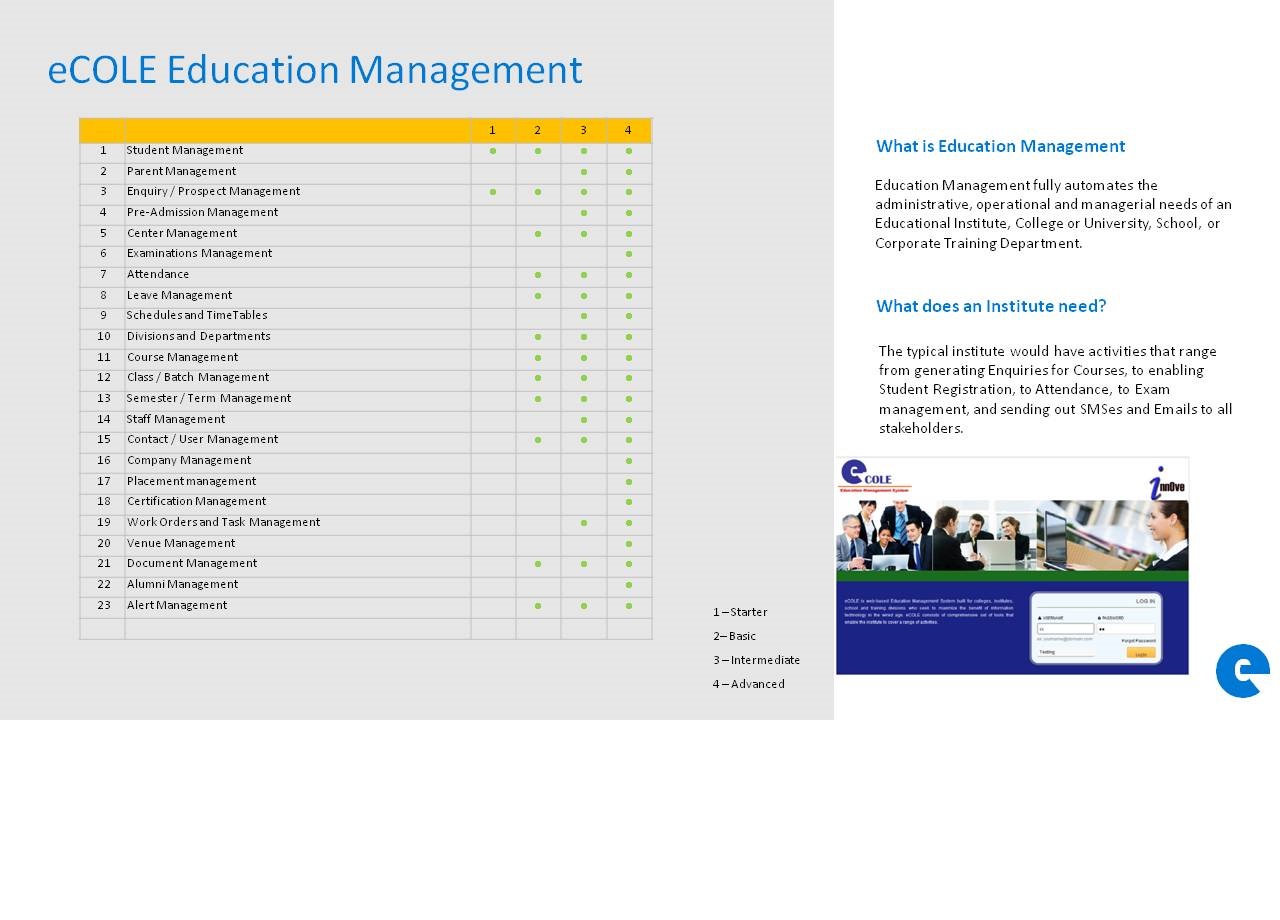Click the innOve logo in the login screenshot
Viewport: 1280px width, 920px height.
[x=1166, y=482]
